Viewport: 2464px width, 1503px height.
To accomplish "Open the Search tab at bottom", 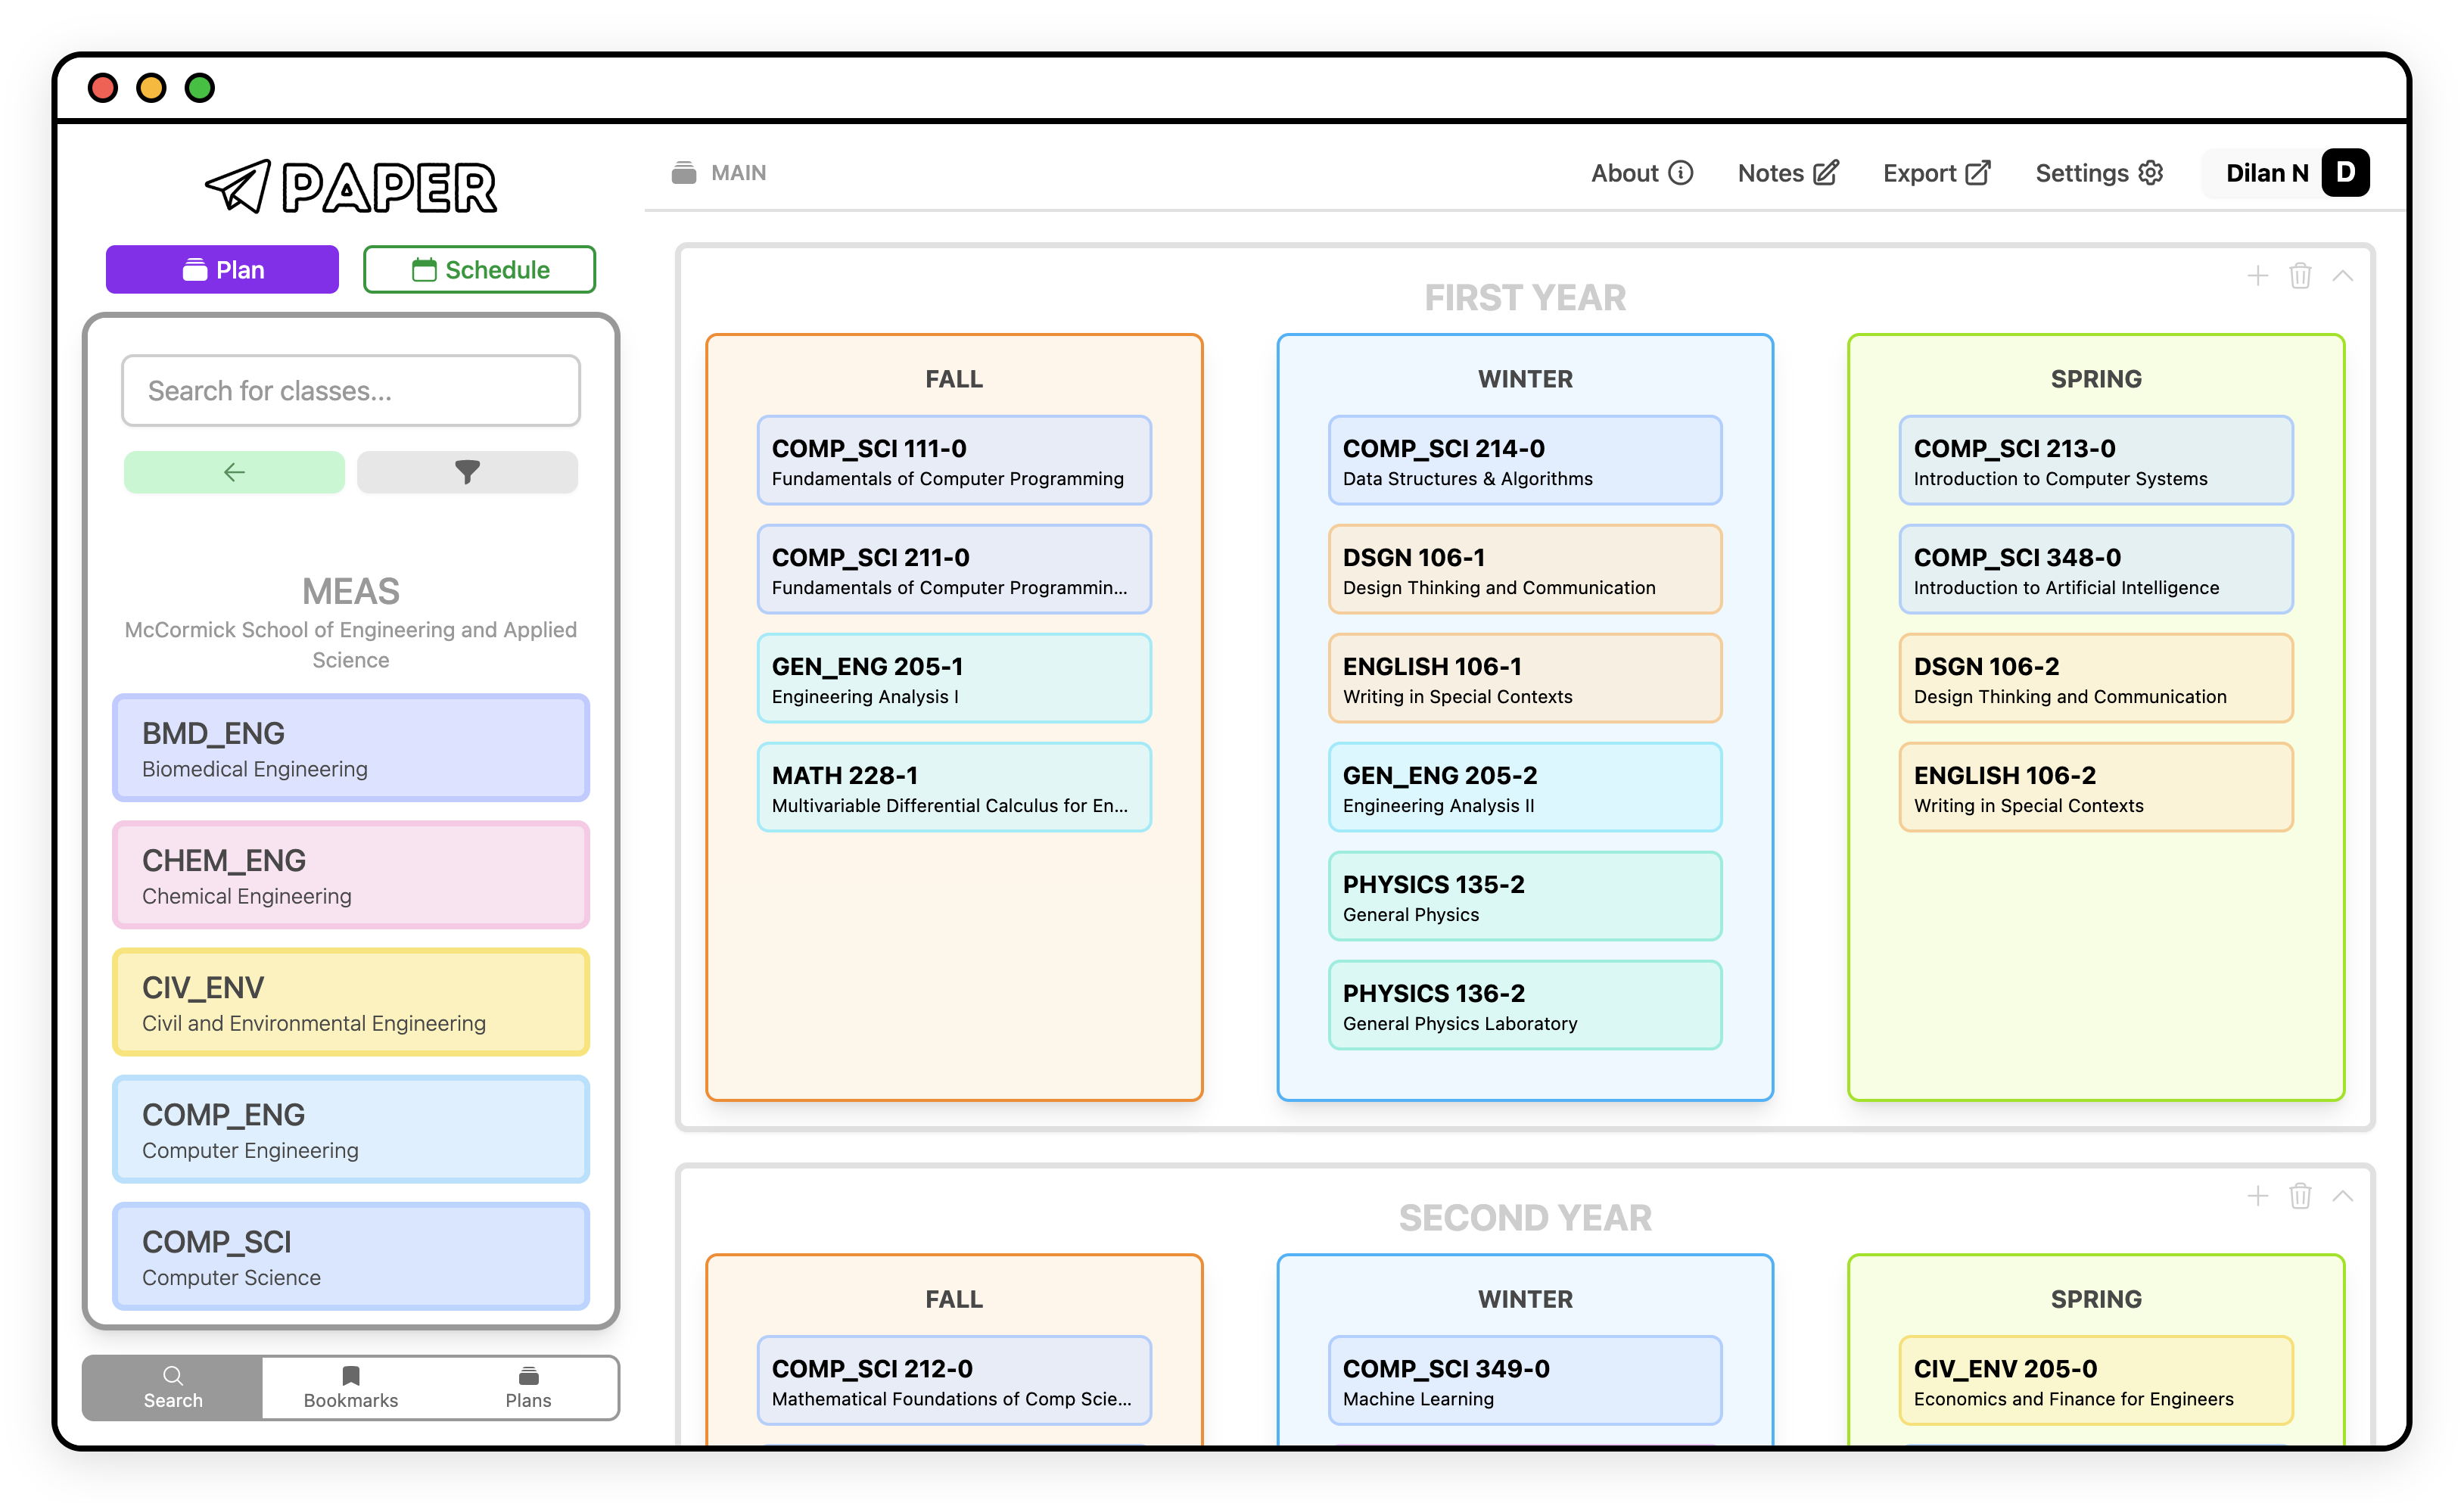I will pos(173,1387).
